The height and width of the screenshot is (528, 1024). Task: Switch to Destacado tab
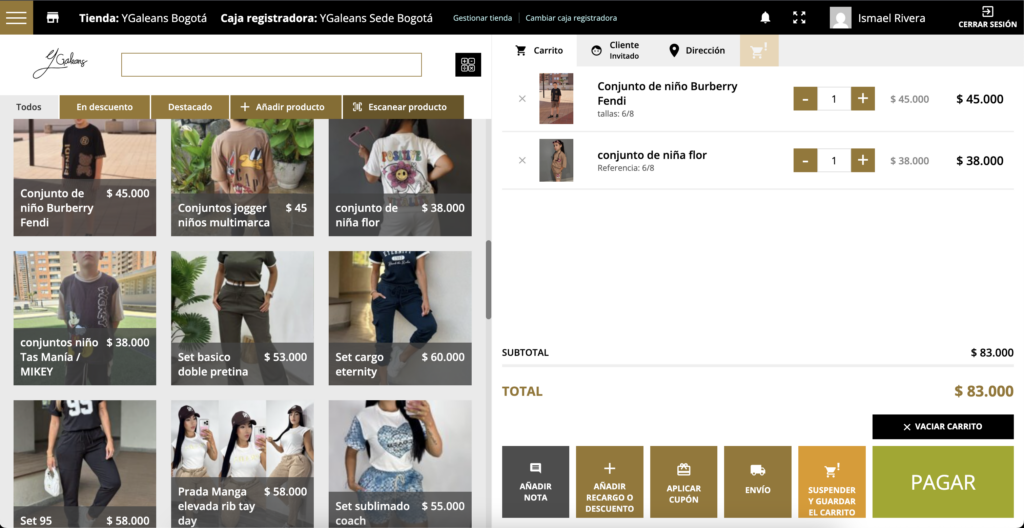pos(189,107)
